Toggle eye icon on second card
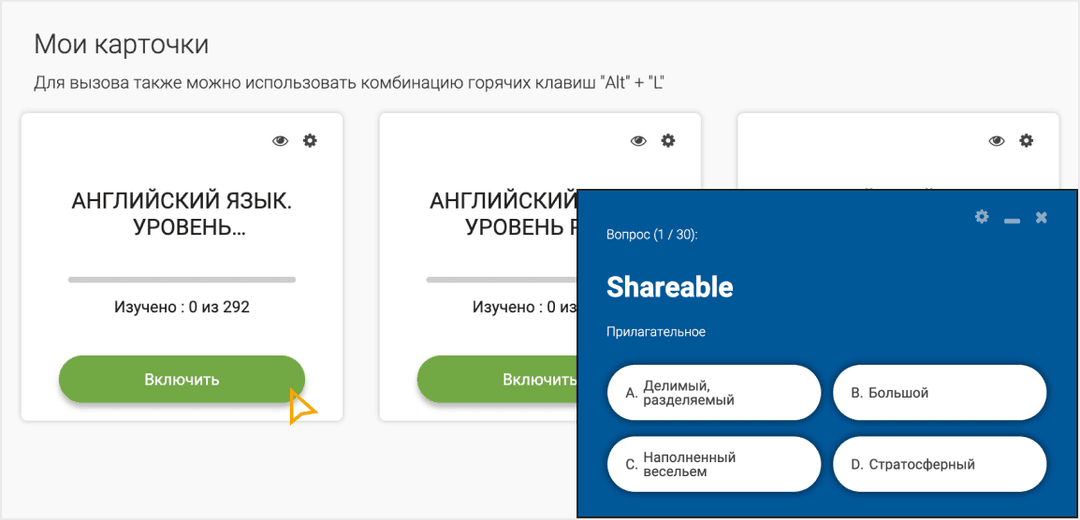The width and height of the screenshot is (1080, 520). 638,141
